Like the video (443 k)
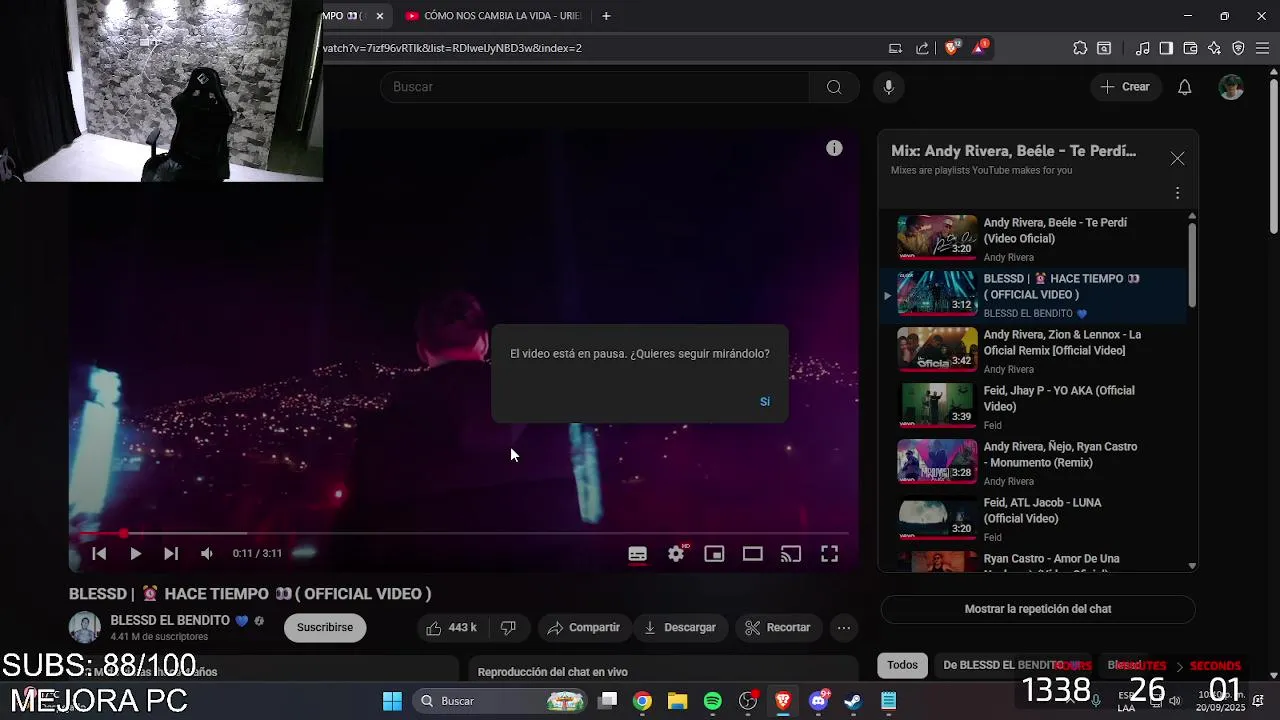 452,628
